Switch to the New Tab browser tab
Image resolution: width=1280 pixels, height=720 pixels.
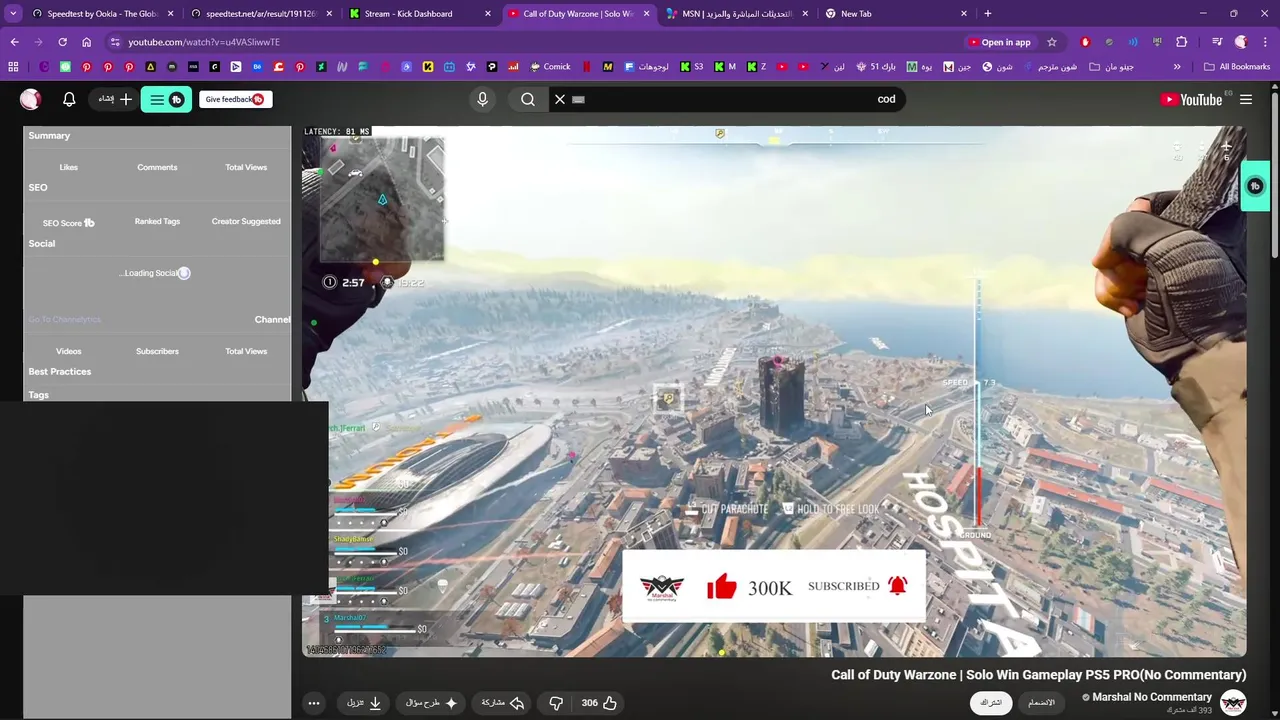pyautogui.click(x=895, y=14)
